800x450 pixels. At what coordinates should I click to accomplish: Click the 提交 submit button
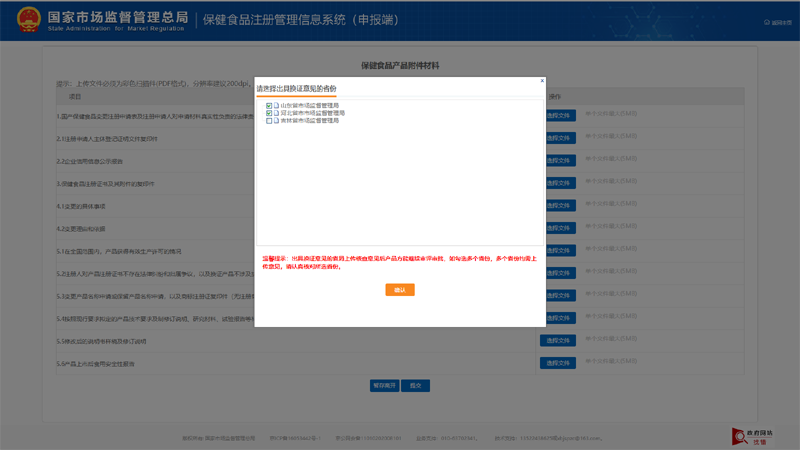tap(415, 385)
